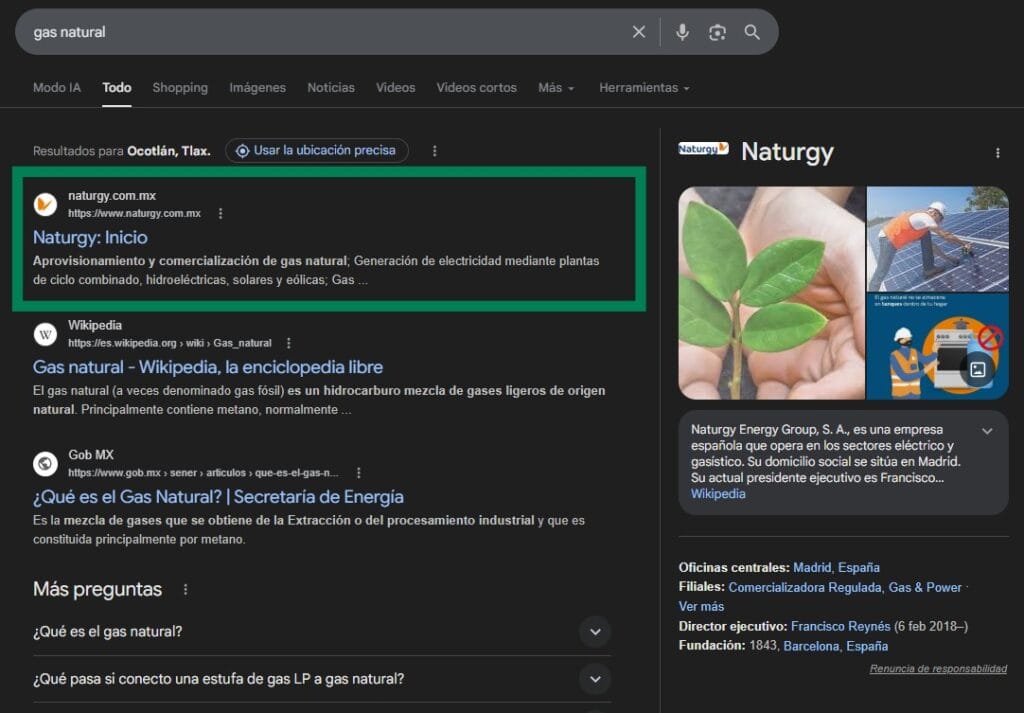Image resolution: width=1024 pixels, height=713 pixels.
Task: Open three-dot menu beside Wikipedia result URL
Action: [x=289, y=343]
